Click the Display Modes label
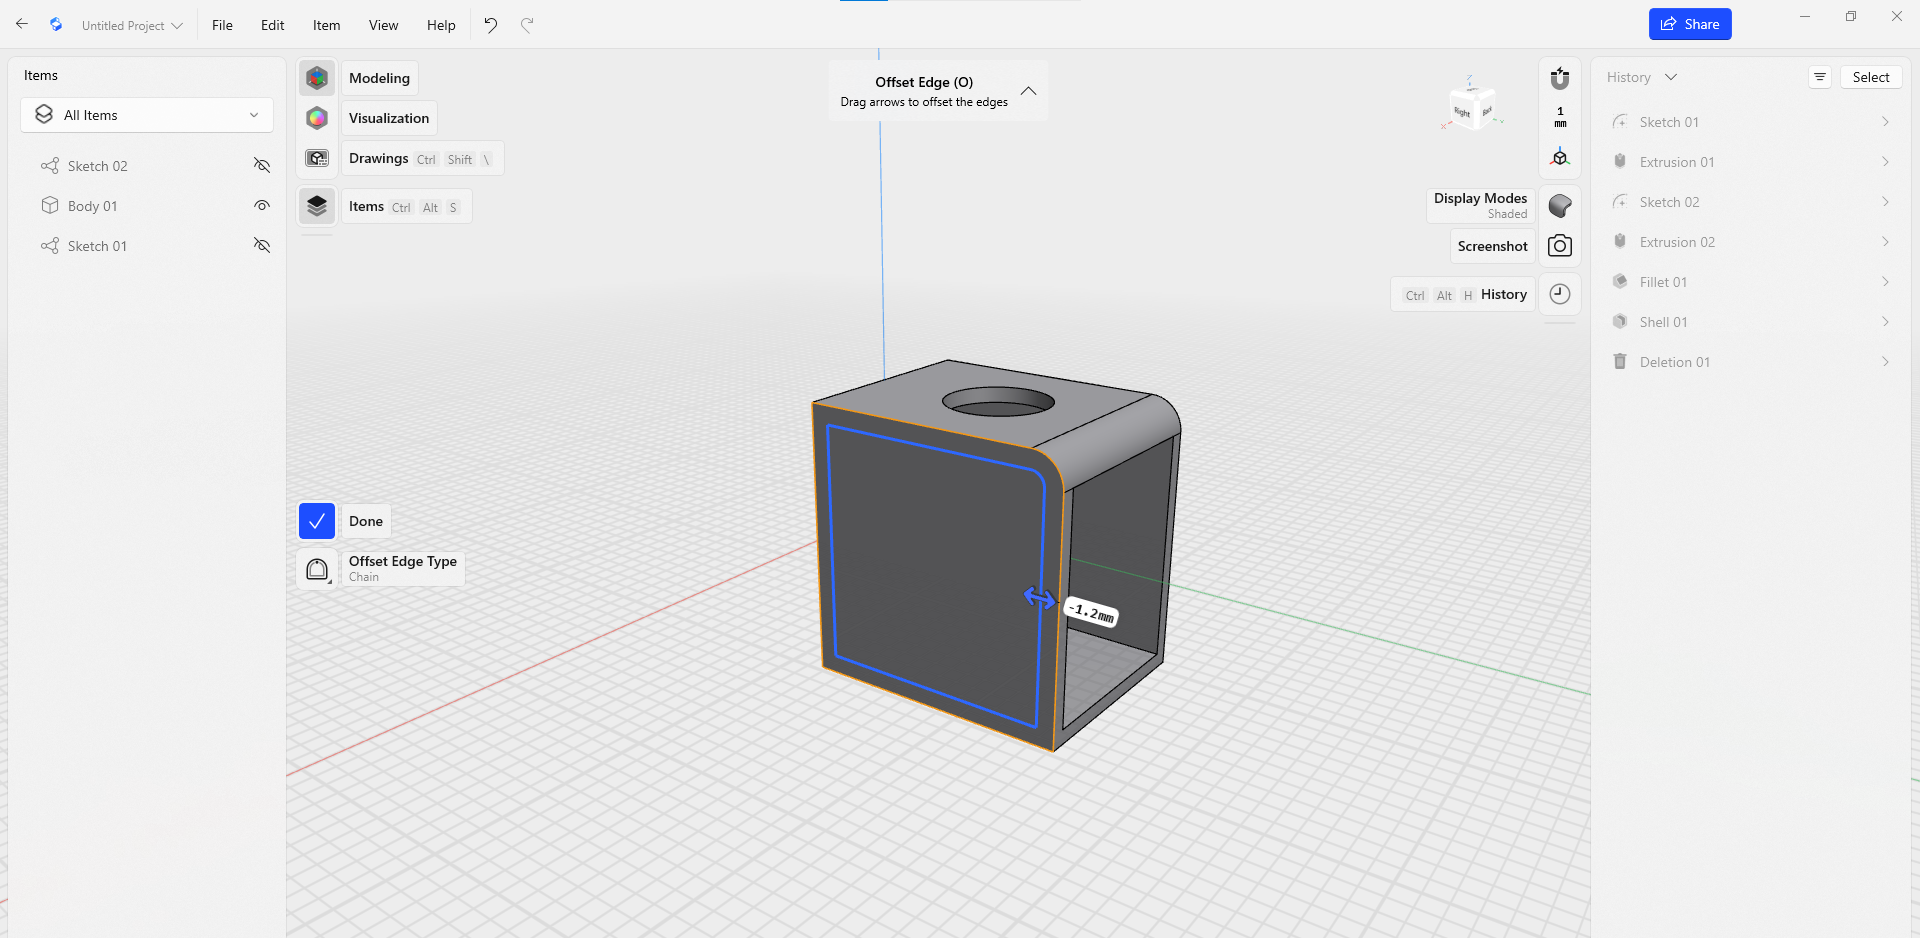 point(1480,205)
